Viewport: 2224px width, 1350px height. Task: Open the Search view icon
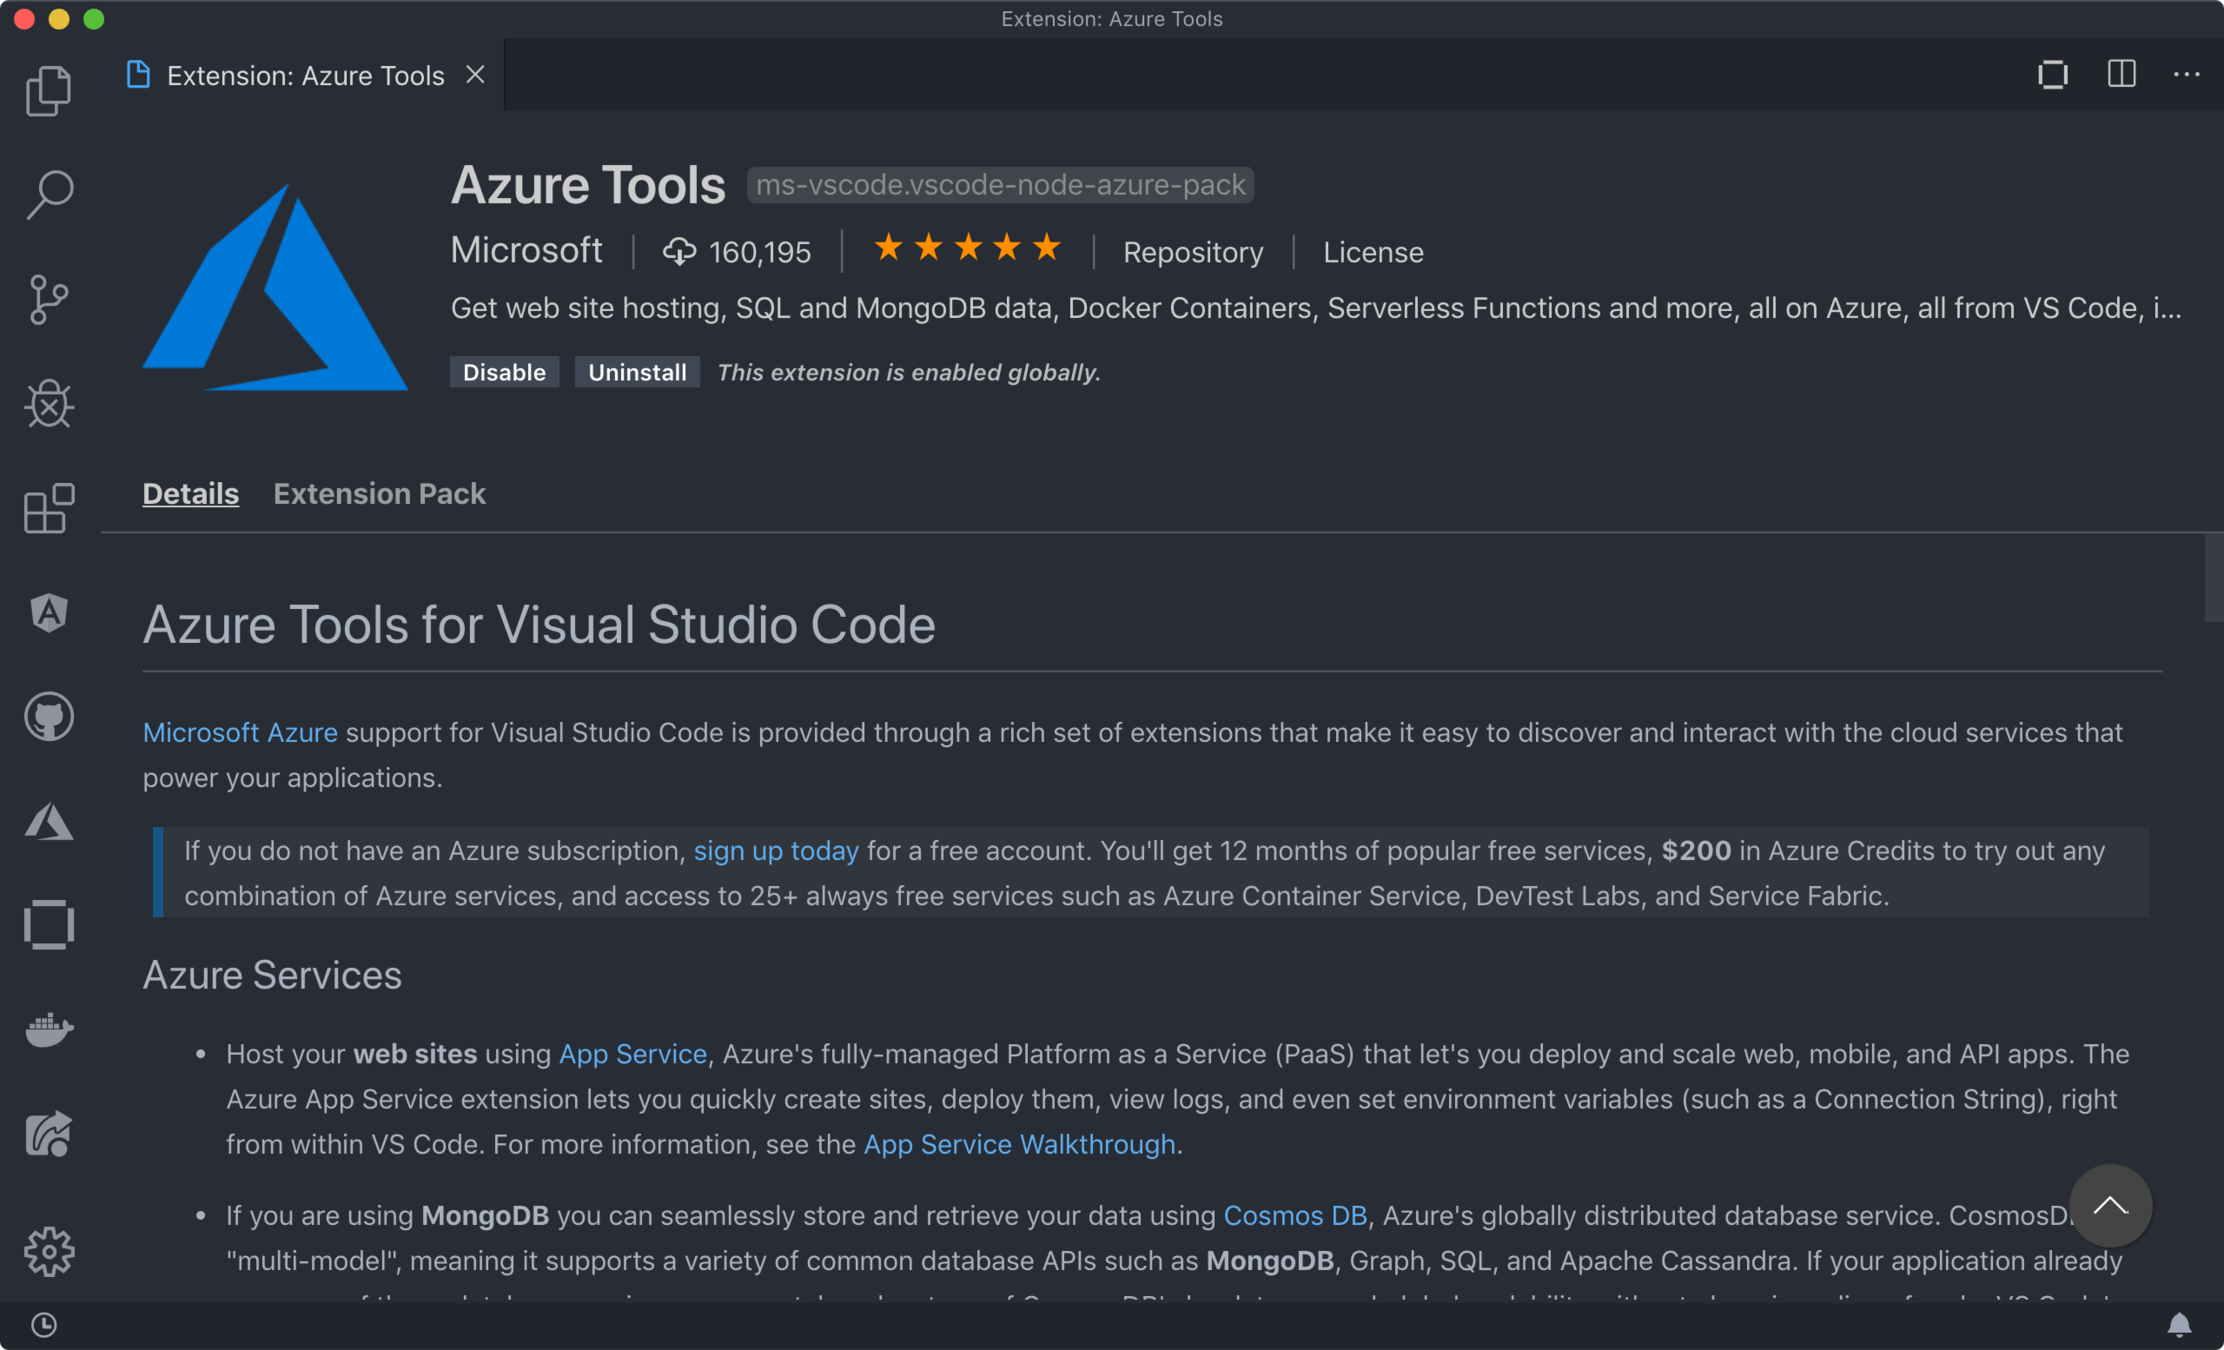48,195
